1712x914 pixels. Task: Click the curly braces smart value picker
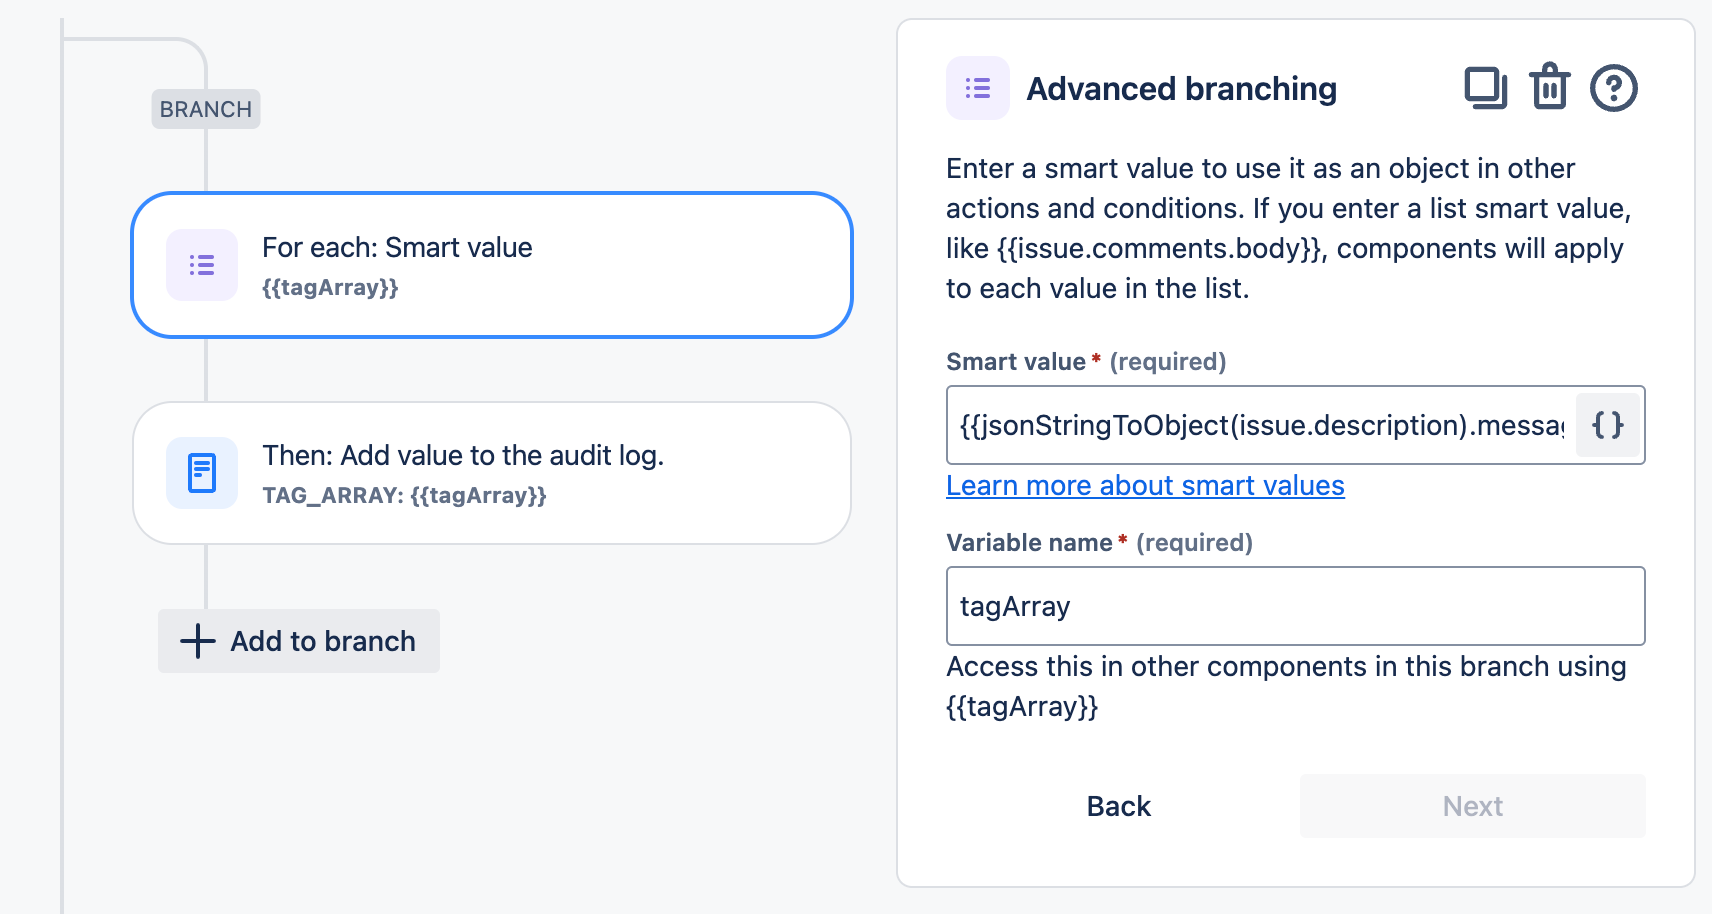(1607, 425)
